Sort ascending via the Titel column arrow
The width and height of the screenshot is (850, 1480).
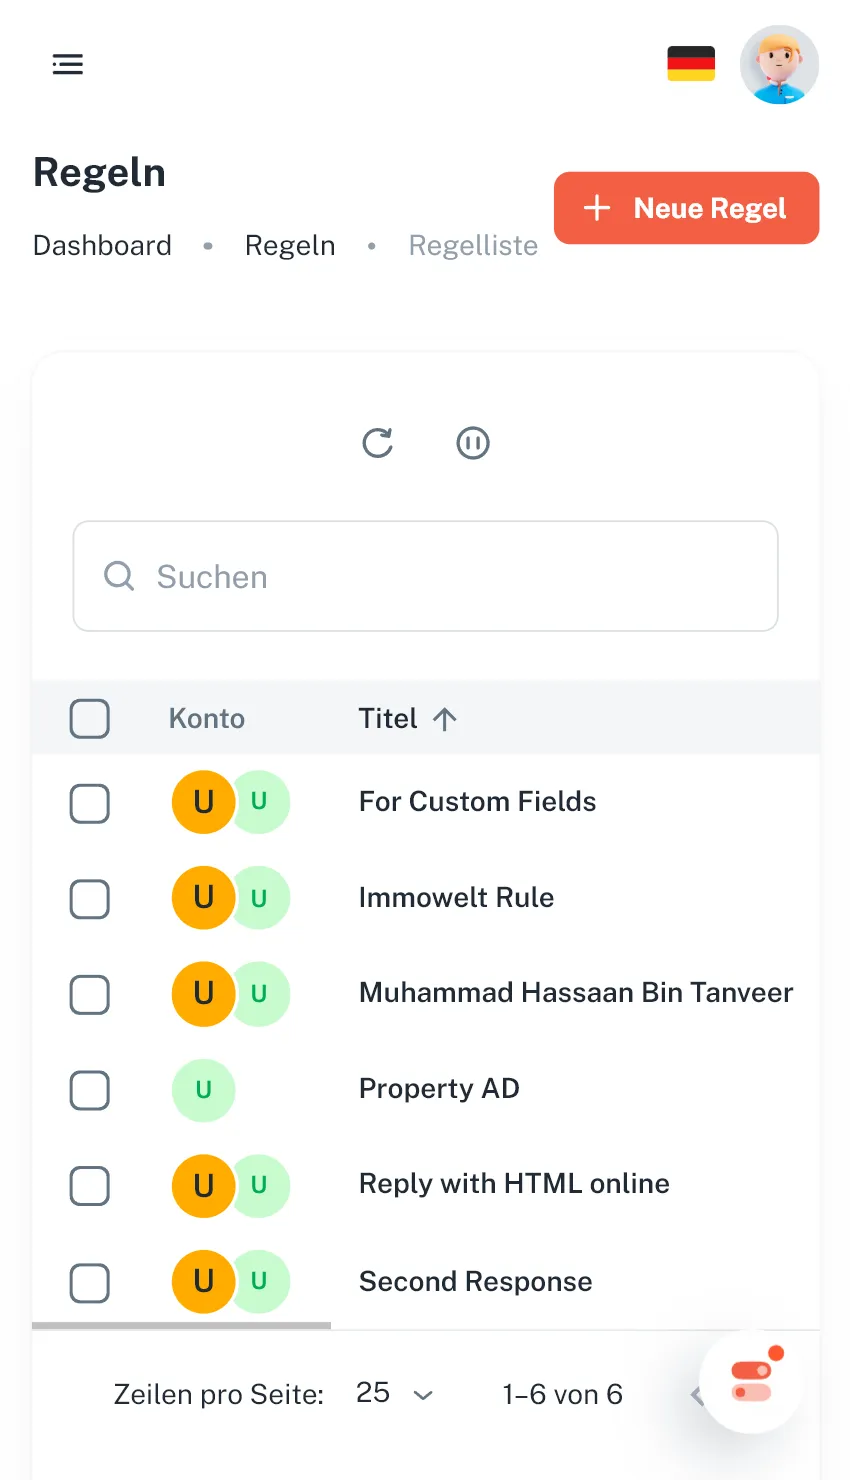[445, 719]
